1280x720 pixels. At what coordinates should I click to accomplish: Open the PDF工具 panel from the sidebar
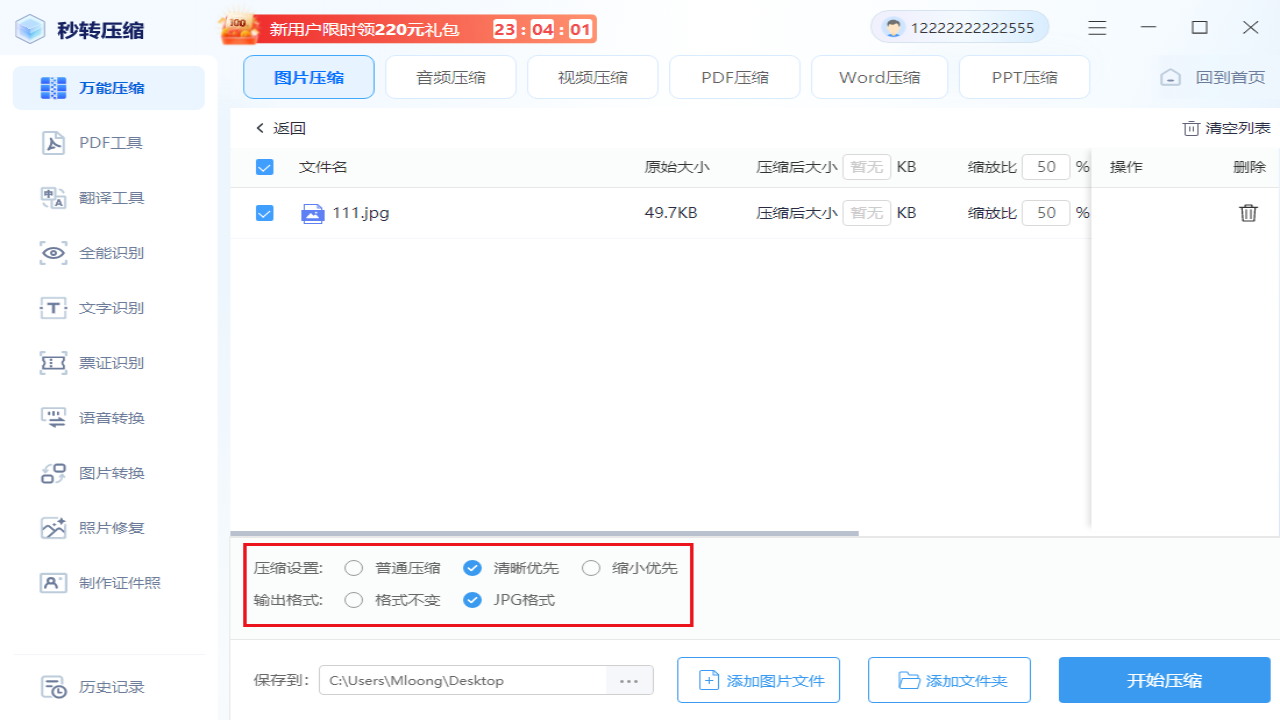[110, 142]
